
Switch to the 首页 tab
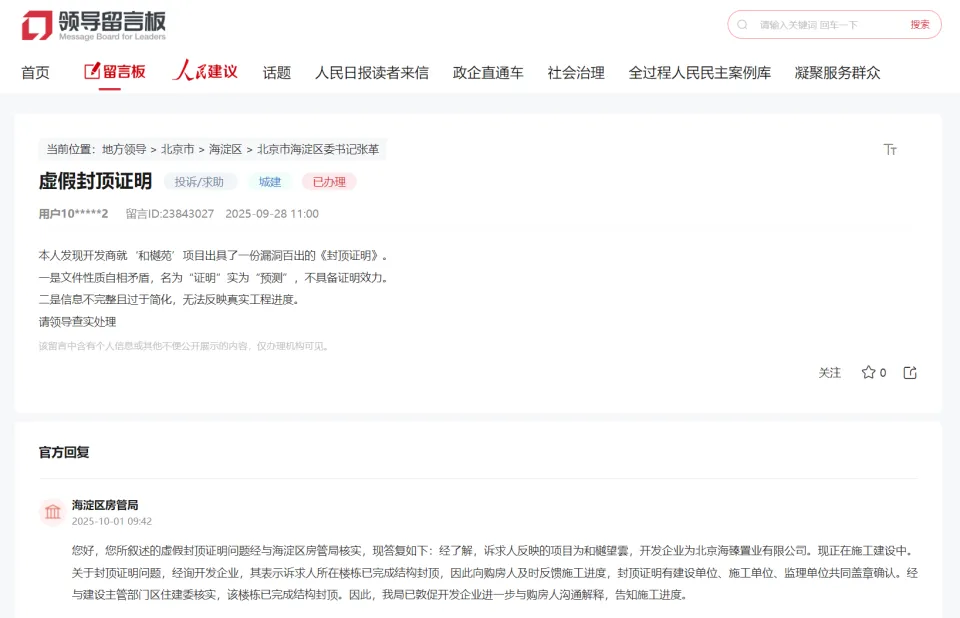36,71
